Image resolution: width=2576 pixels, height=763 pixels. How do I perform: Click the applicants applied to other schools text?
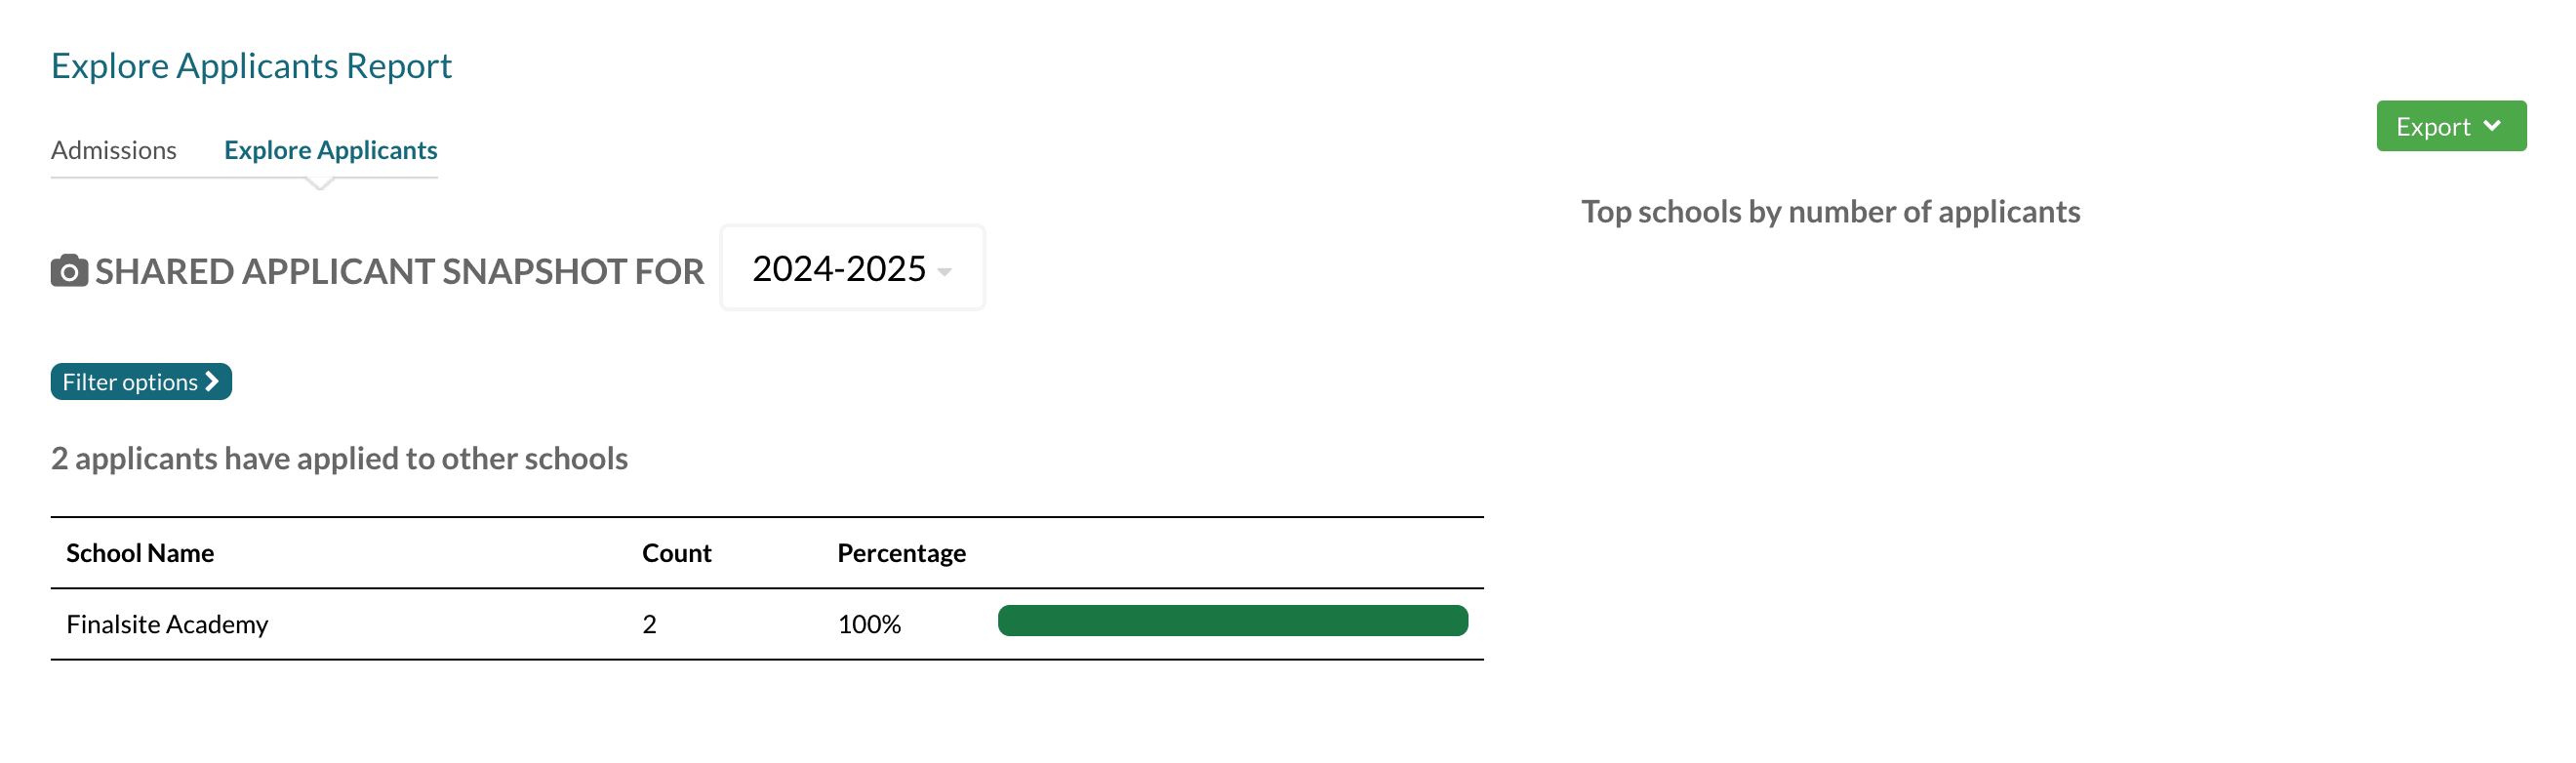point(339,458)
